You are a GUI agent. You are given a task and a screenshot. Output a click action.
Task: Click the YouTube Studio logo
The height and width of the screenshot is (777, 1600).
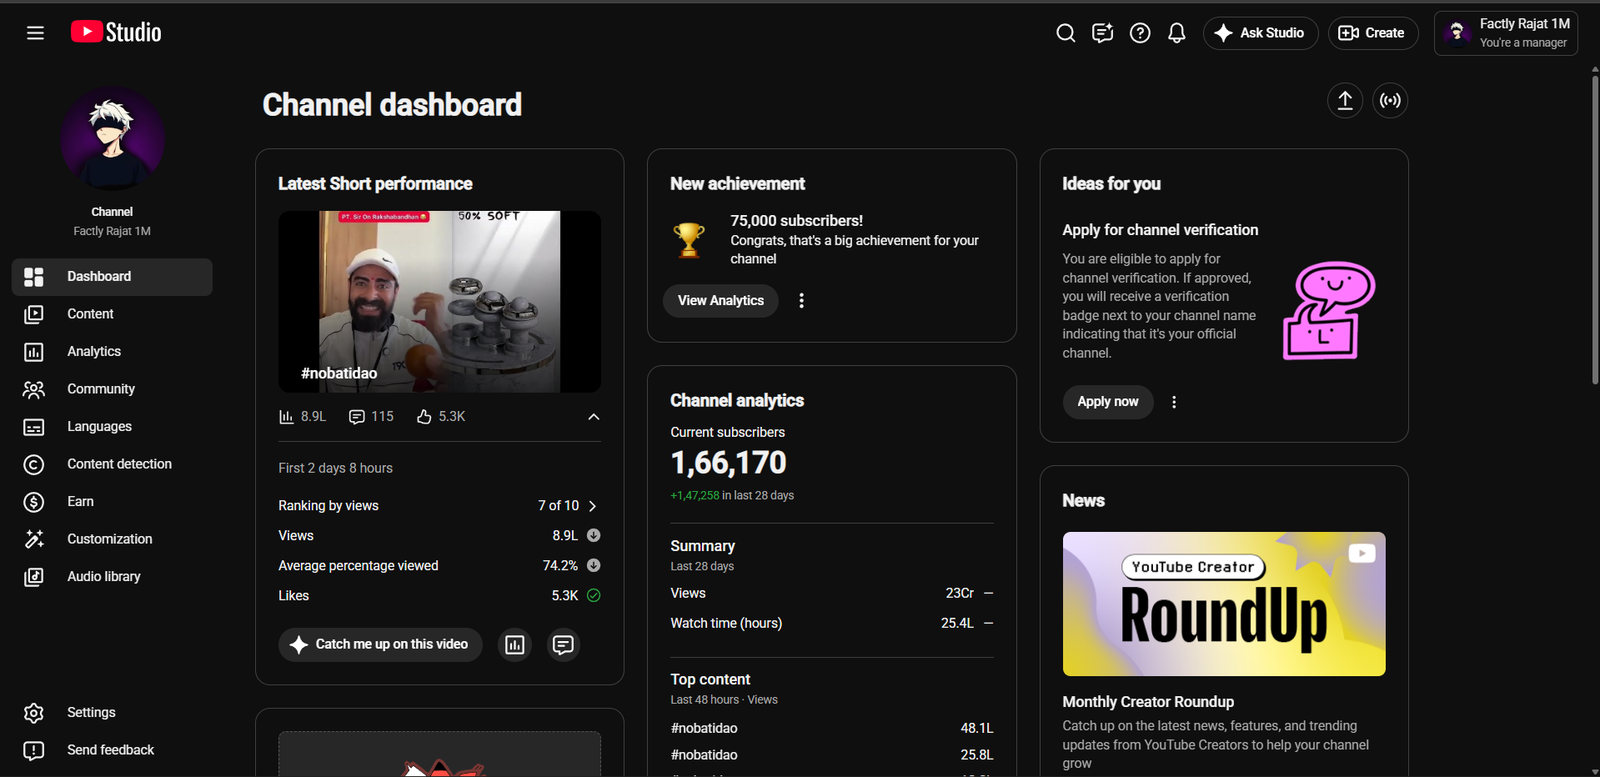(x=116, y=32)
